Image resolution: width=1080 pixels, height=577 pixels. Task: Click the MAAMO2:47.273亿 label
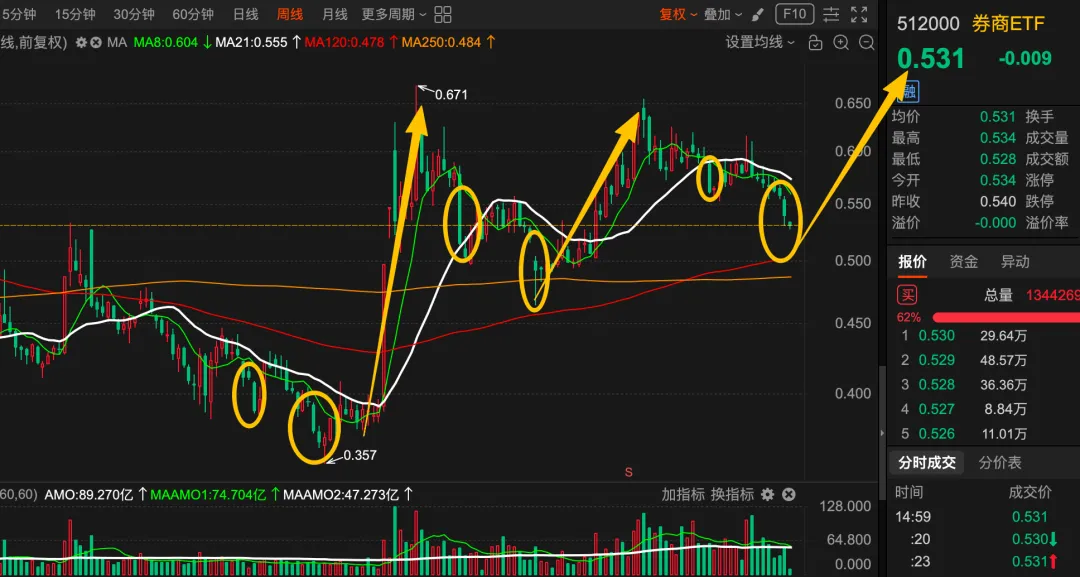(341, 494)
